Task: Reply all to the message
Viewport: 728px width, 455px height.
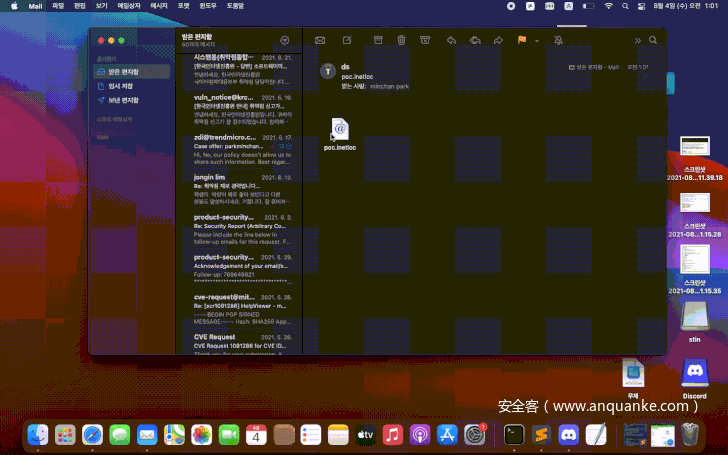Action: pos(474,40)
